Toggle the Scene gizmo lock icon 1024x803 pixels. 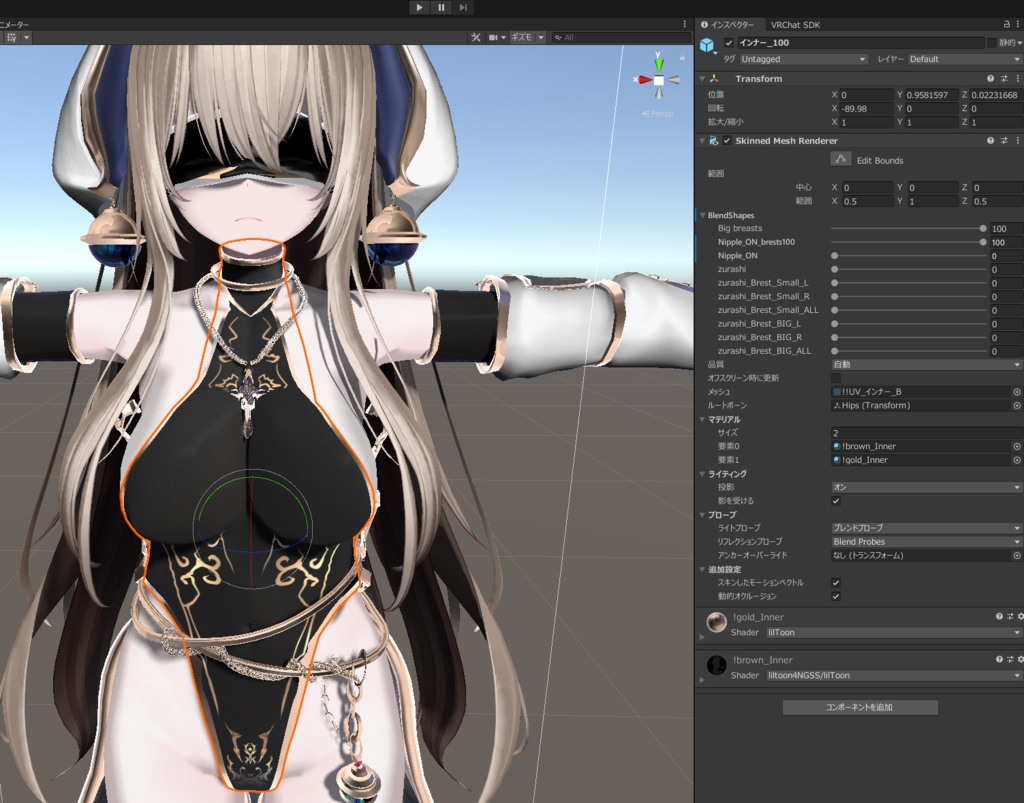tap(682, 57)
